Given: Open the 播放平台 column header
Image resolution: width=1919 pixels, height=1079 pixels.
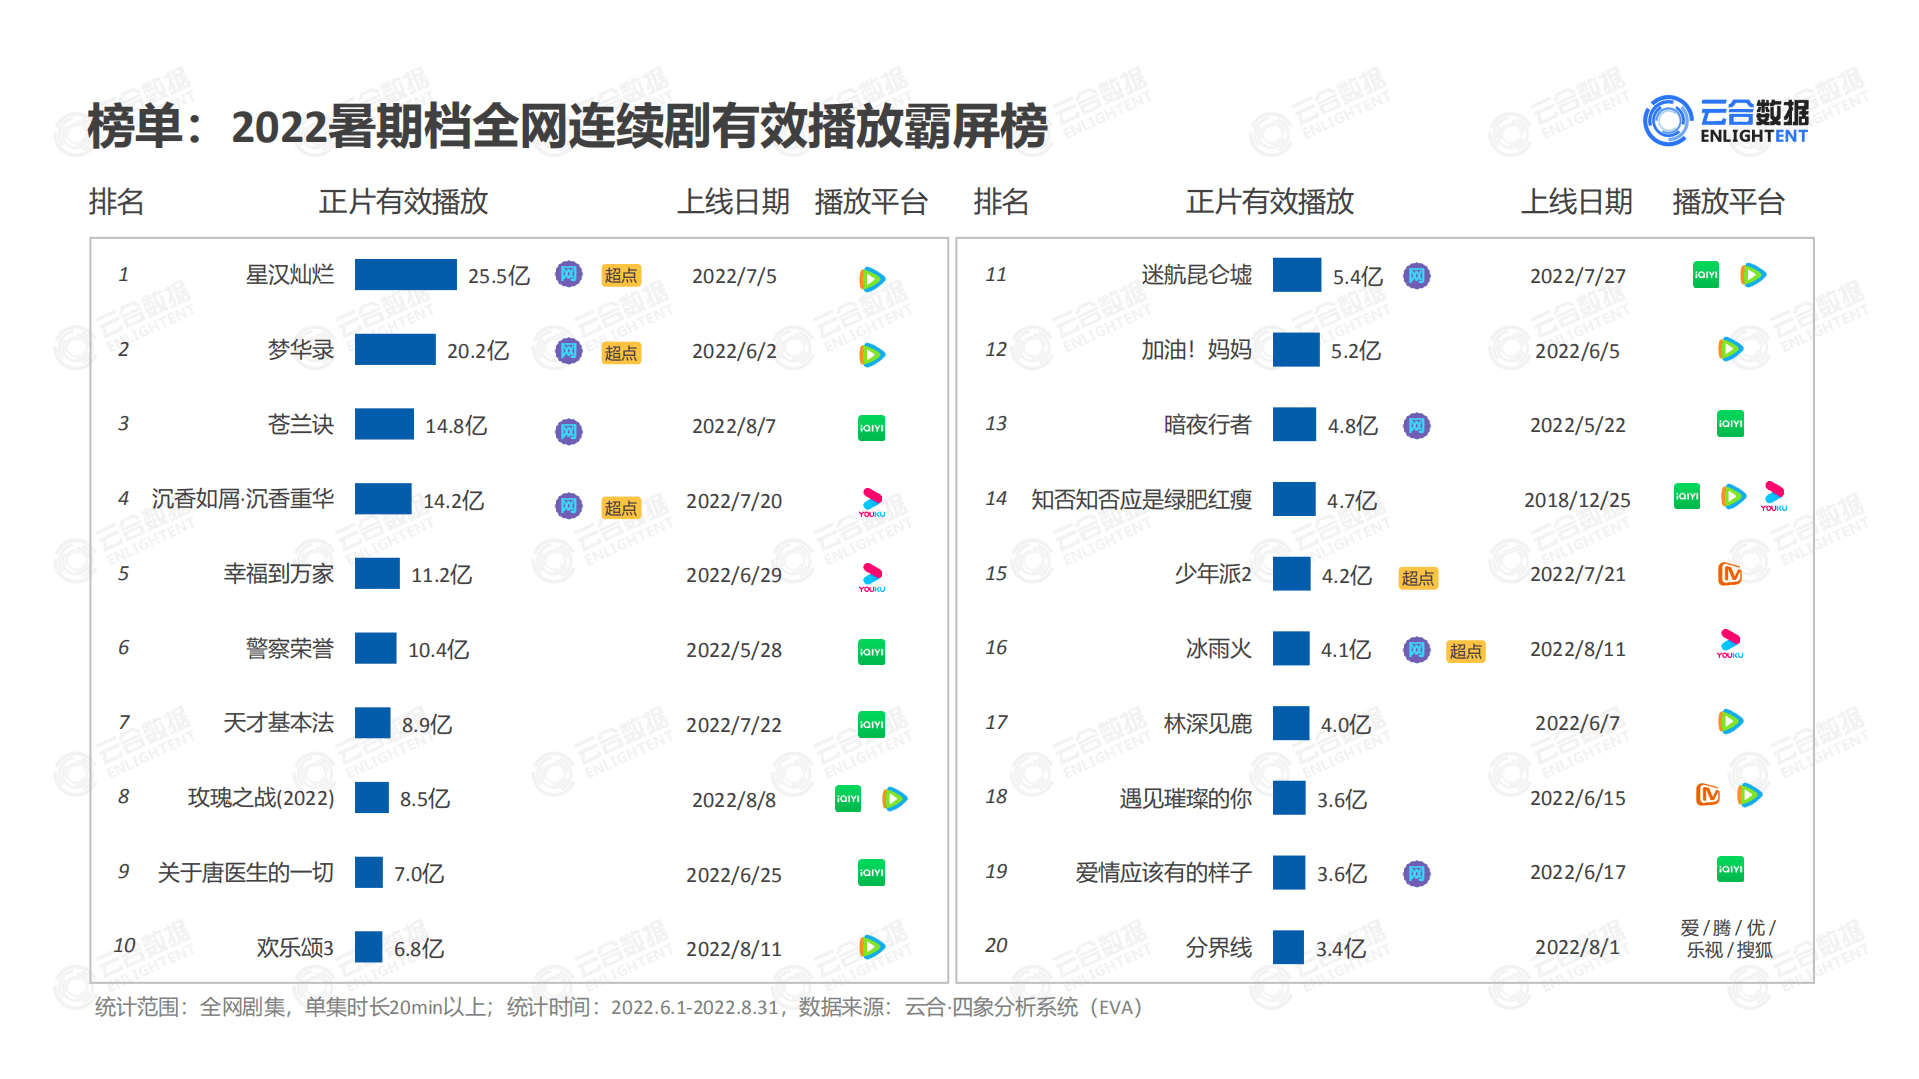Looking at the screenshot, I should tap(871, 203).
